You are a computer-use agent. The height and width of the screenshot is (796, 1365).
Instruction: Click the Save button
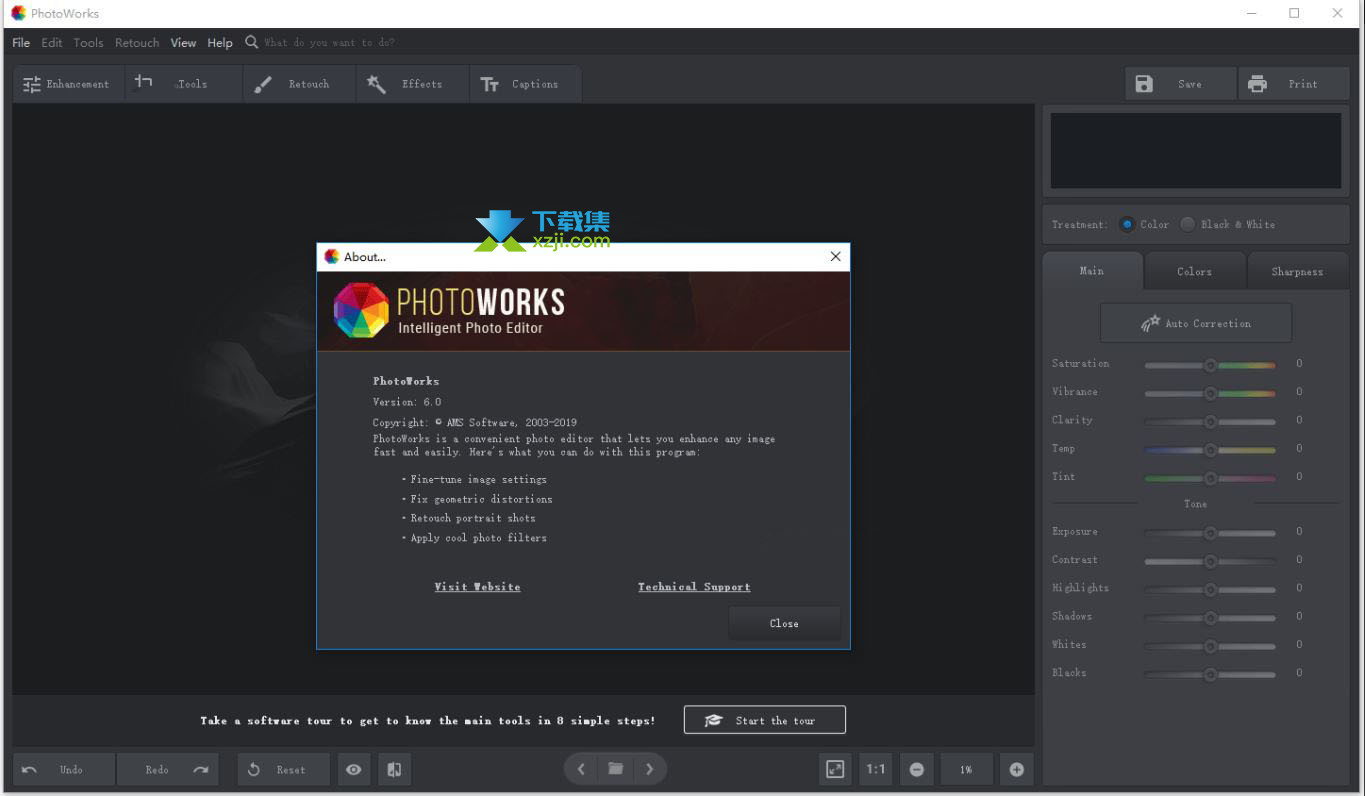(1180, 84)
